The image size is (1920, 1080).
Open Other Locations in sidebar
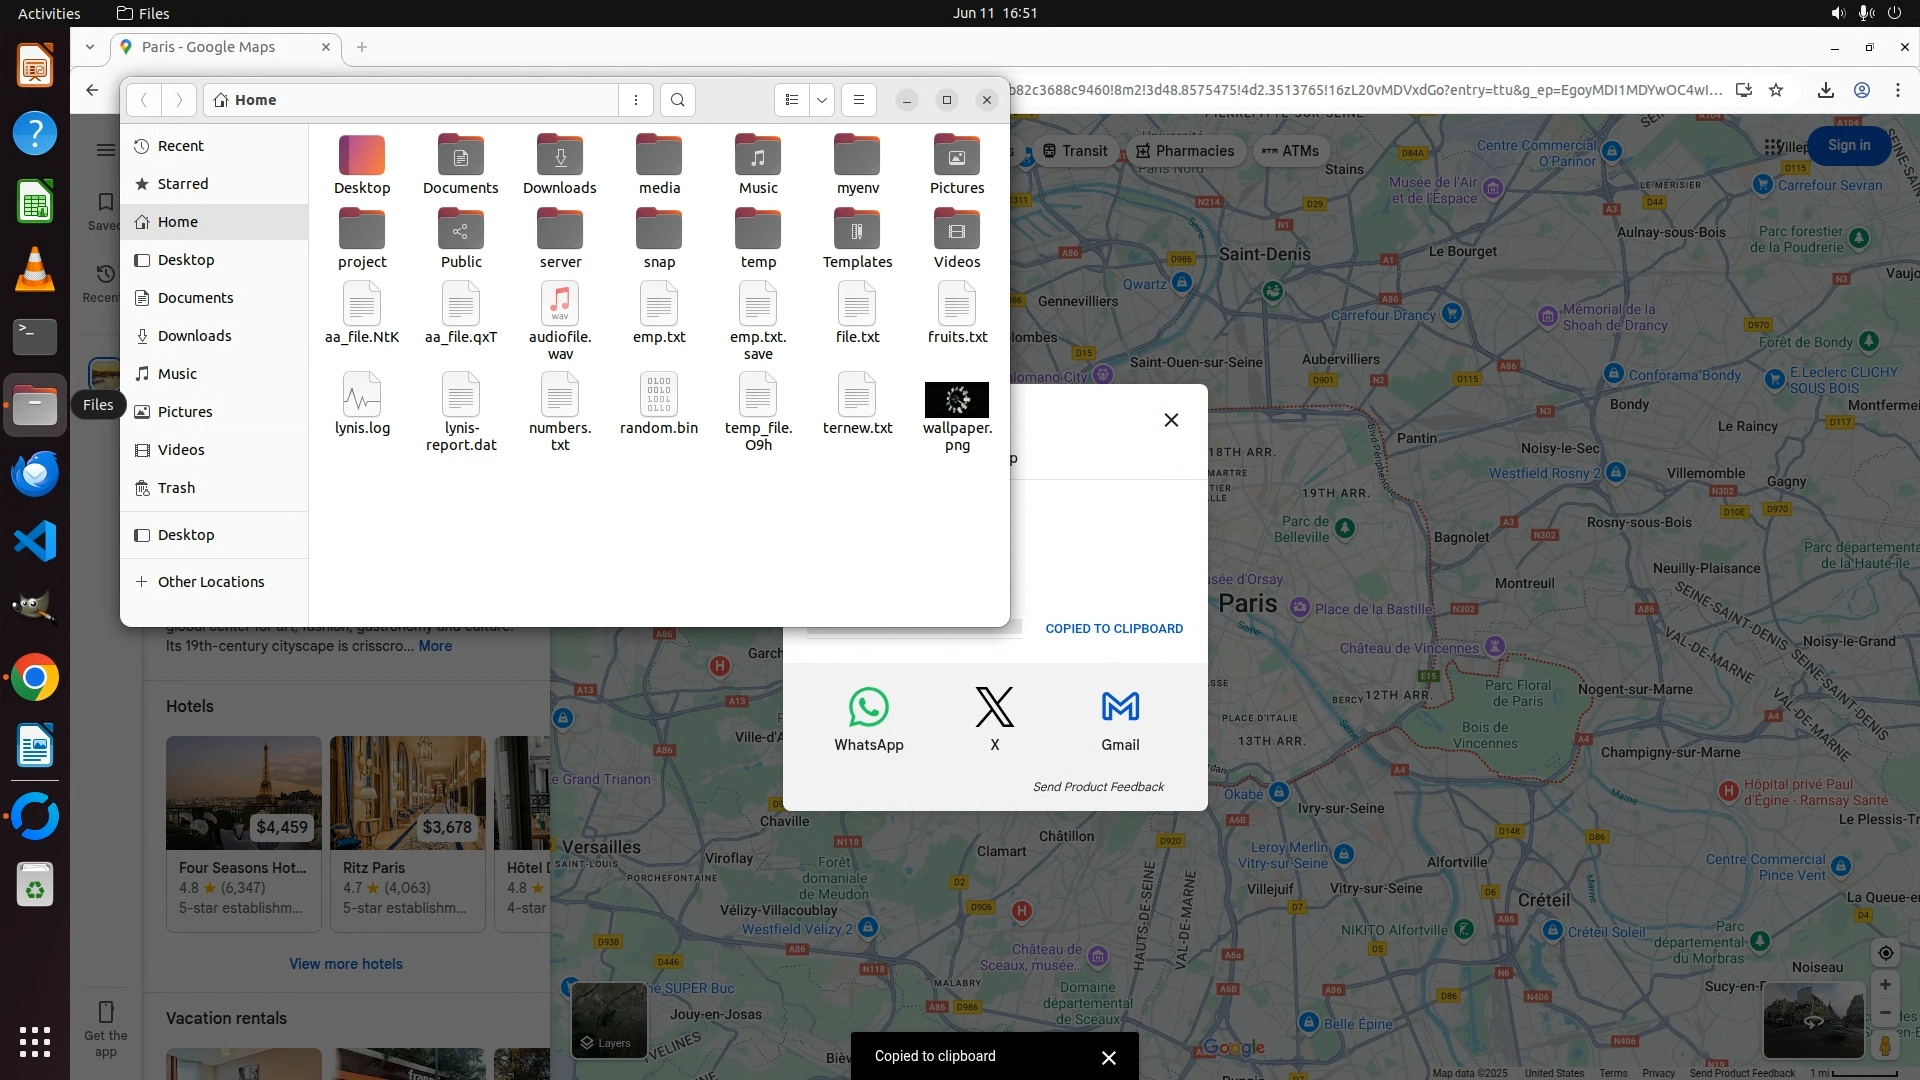pyautogui.click(x=210, y=582)
